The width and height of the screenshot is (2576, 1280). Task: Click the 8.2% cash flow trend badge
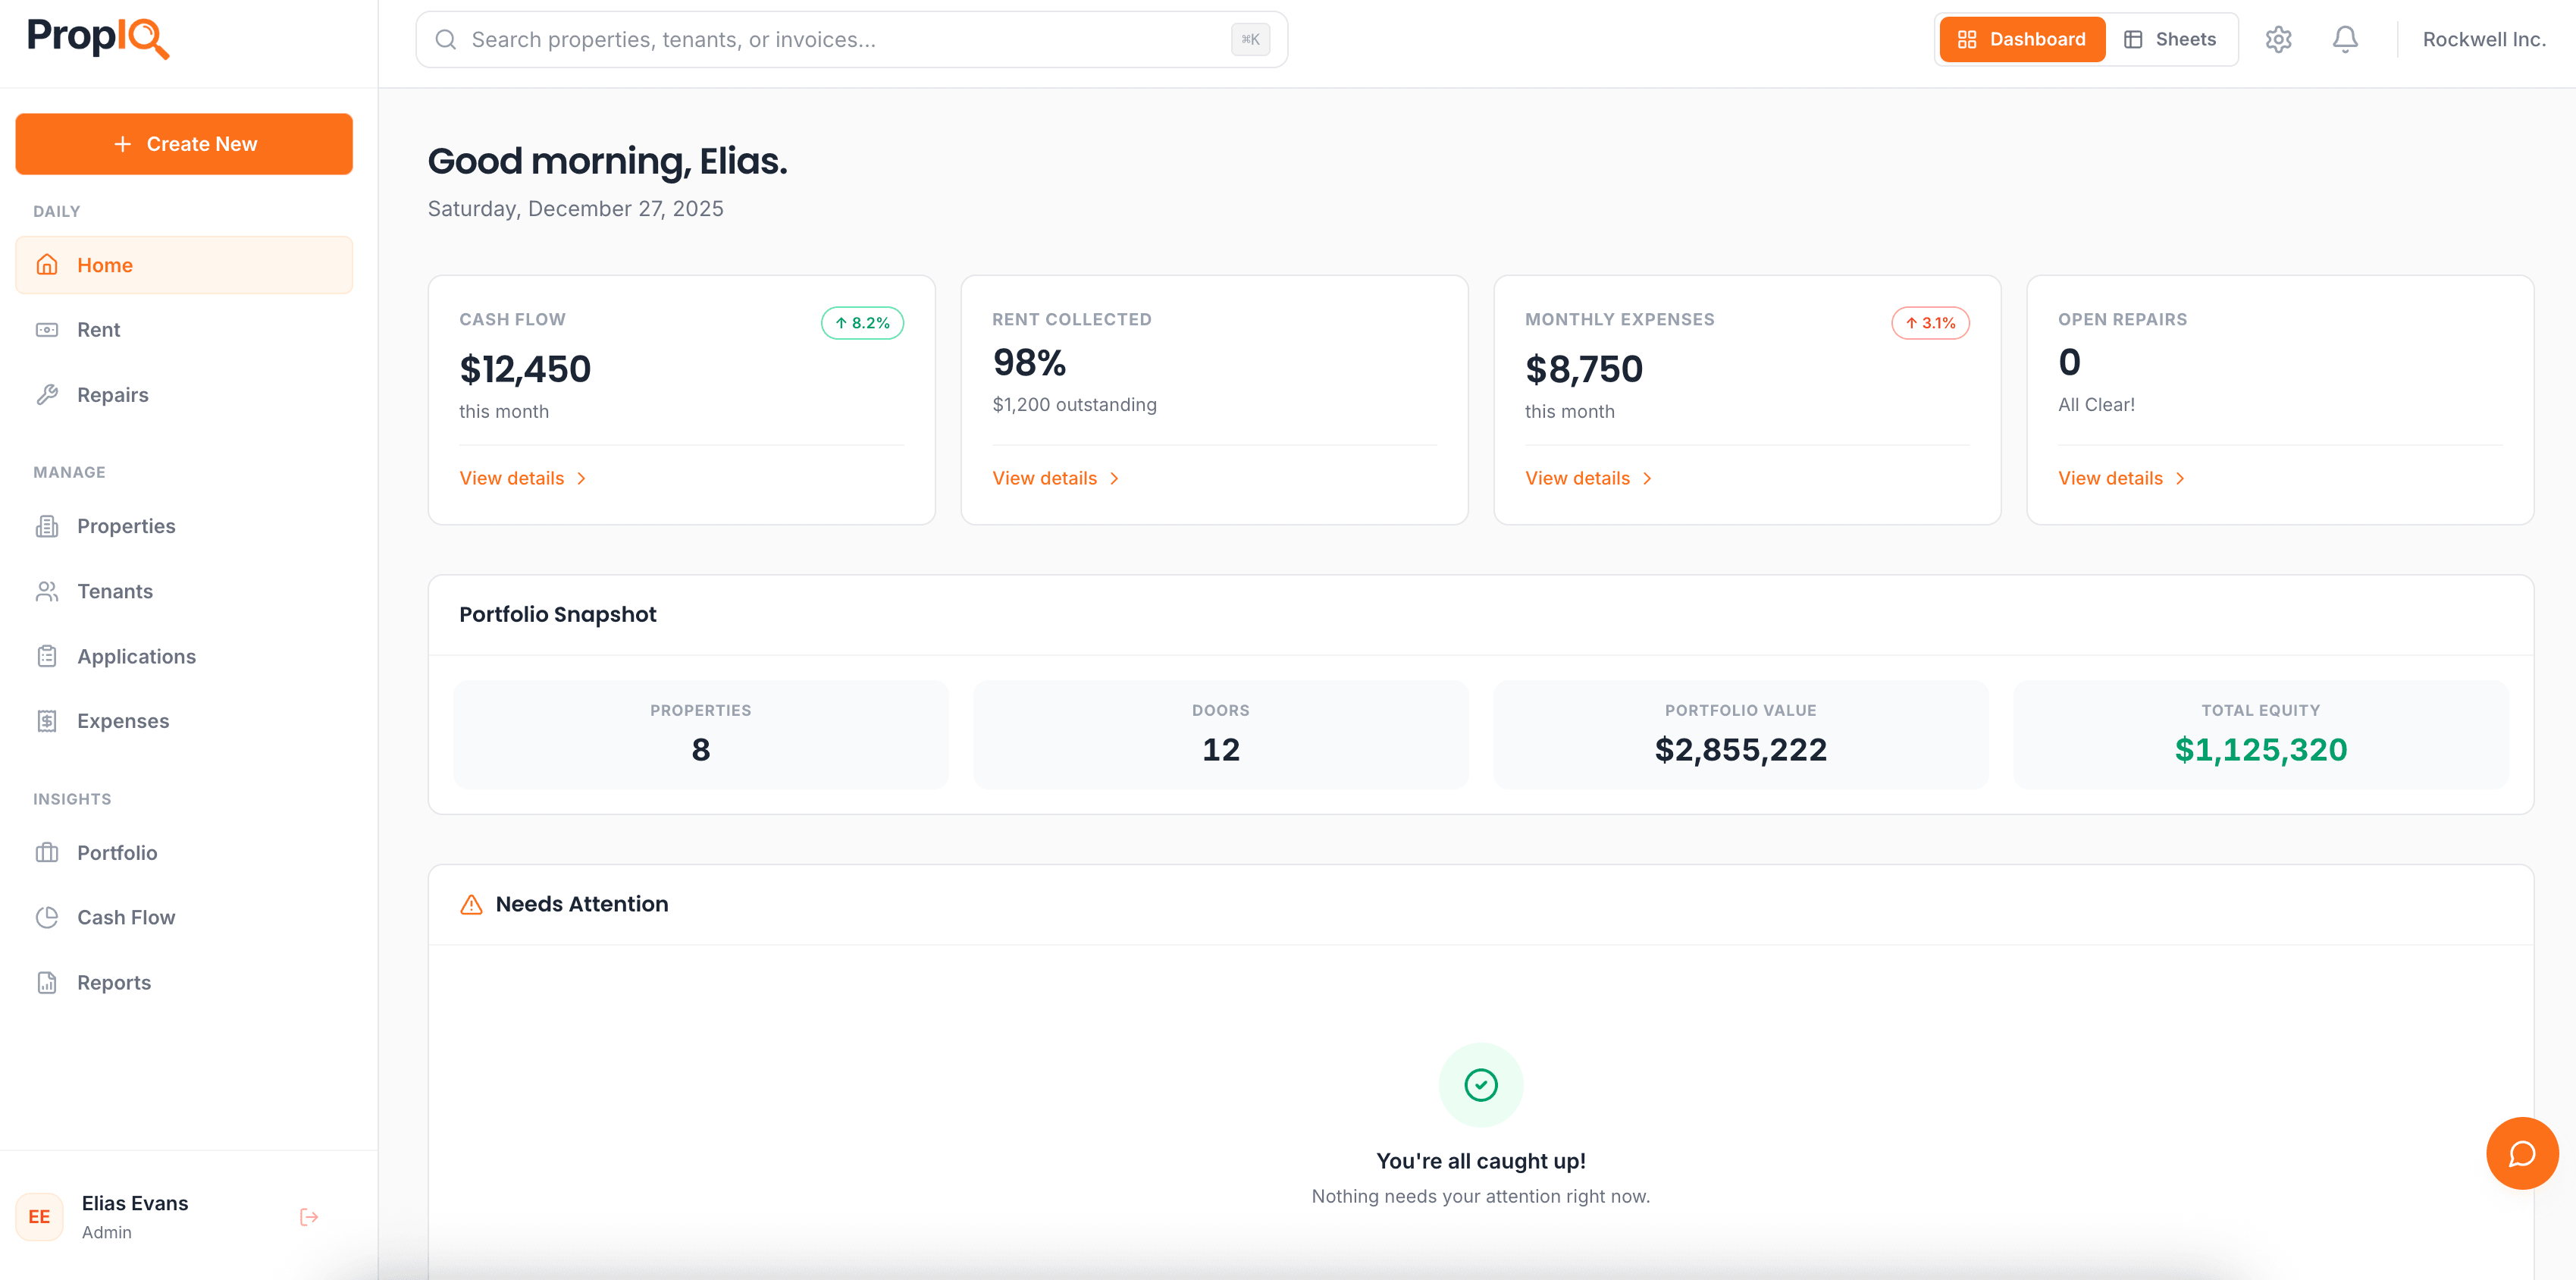[x=861, y=322]
